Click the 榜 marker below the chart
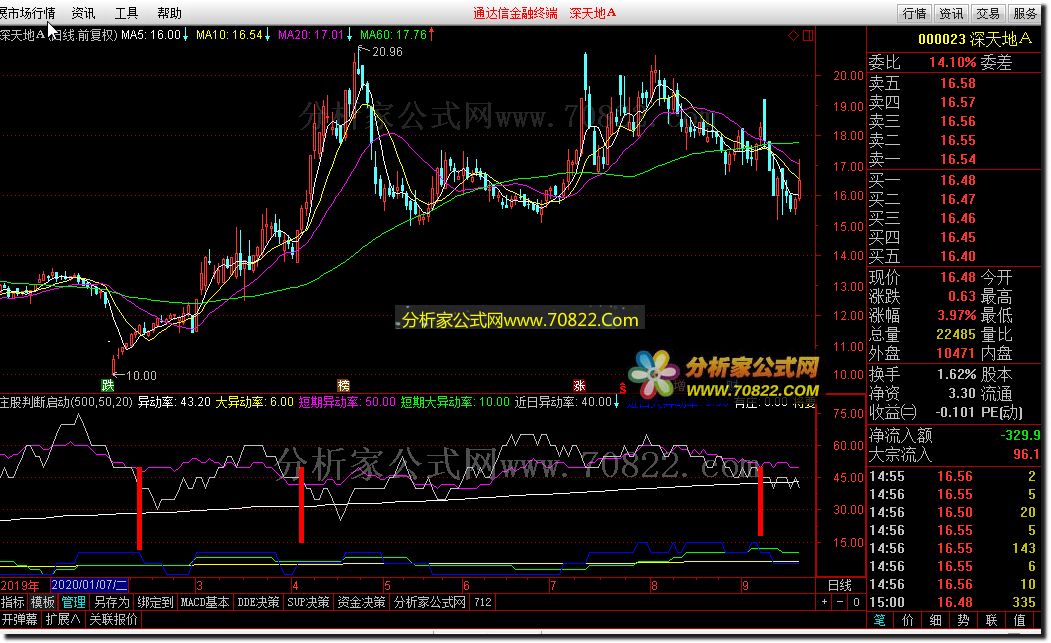 point(343,385)
